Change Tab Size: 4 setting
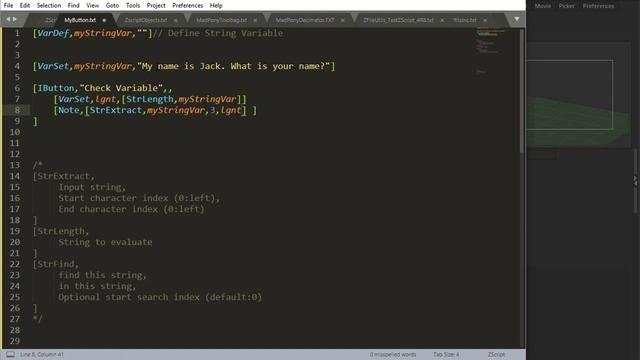This screenshot has width=640, height=360. point(446,354)
